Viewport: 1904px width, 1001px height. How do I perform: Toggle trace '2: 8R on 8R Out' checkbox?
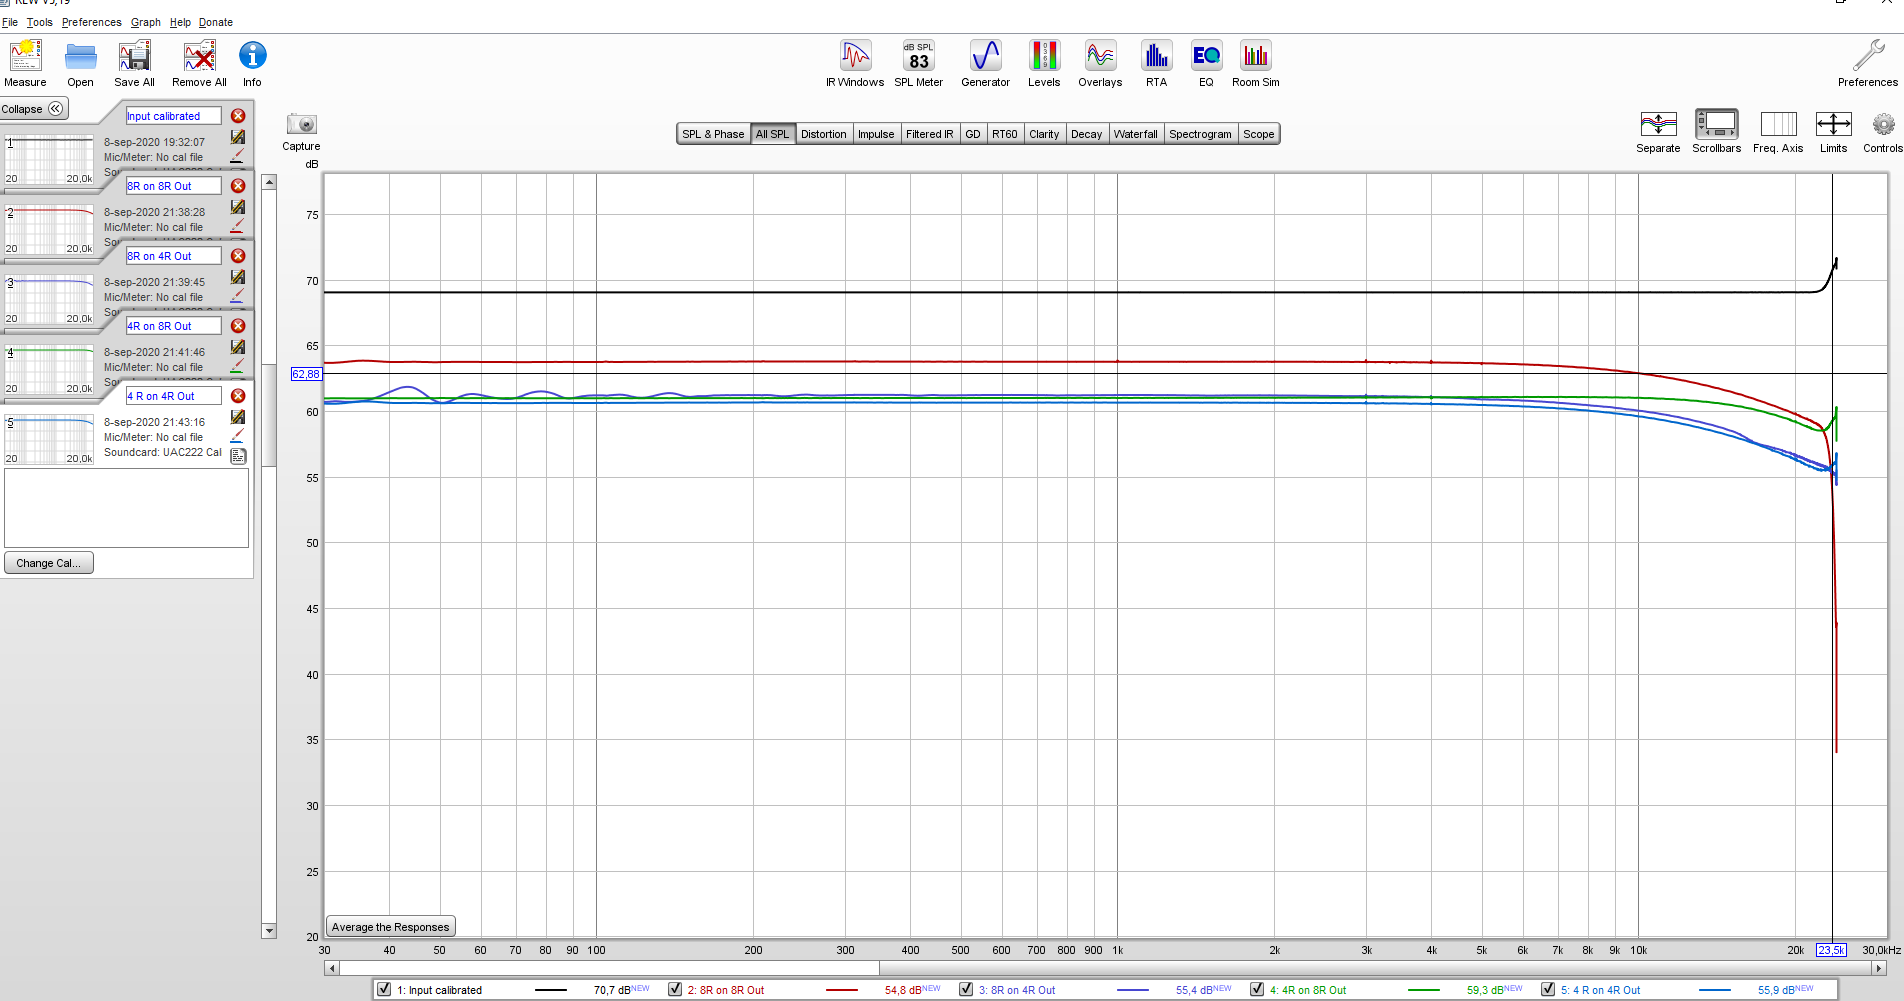click(x=675, y=989)
